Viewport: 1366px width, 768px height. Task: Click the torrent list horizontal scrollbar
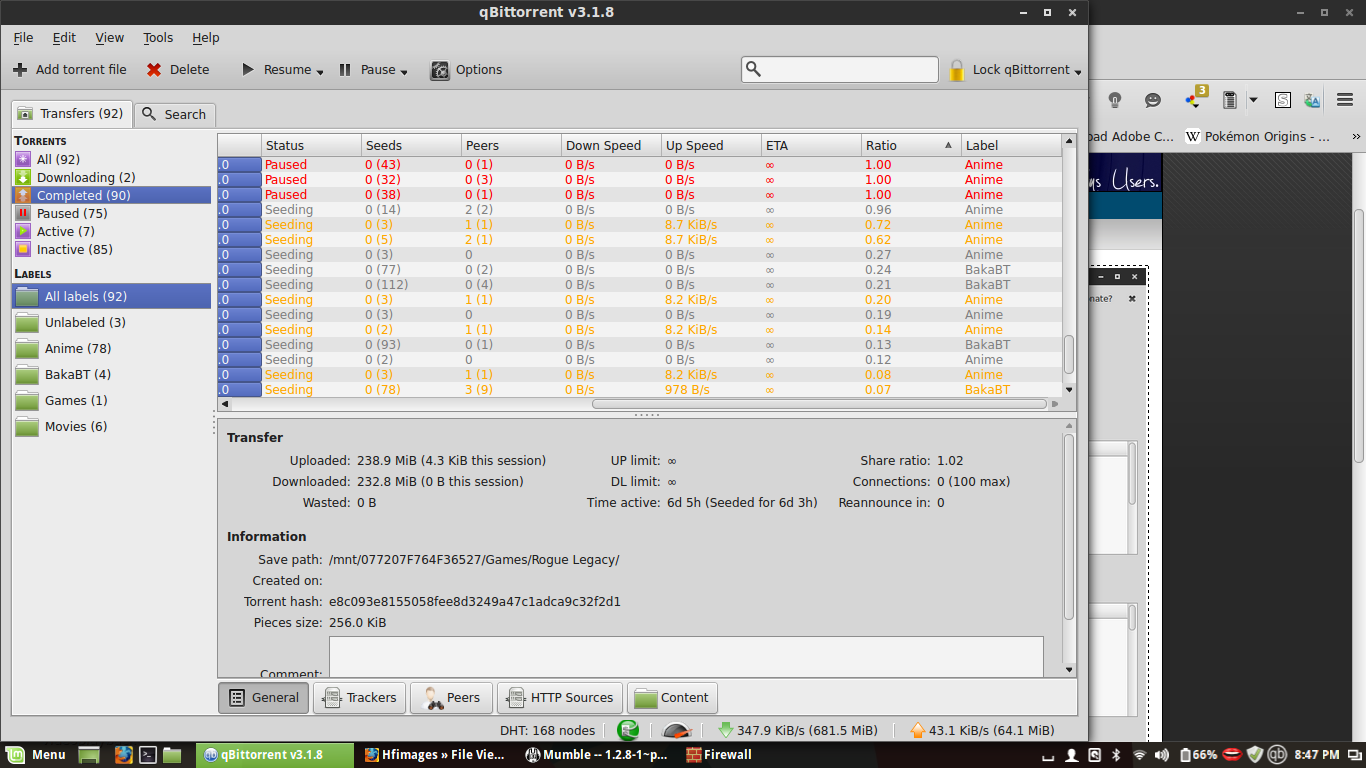pyautogui.click(x=819, y=404)
